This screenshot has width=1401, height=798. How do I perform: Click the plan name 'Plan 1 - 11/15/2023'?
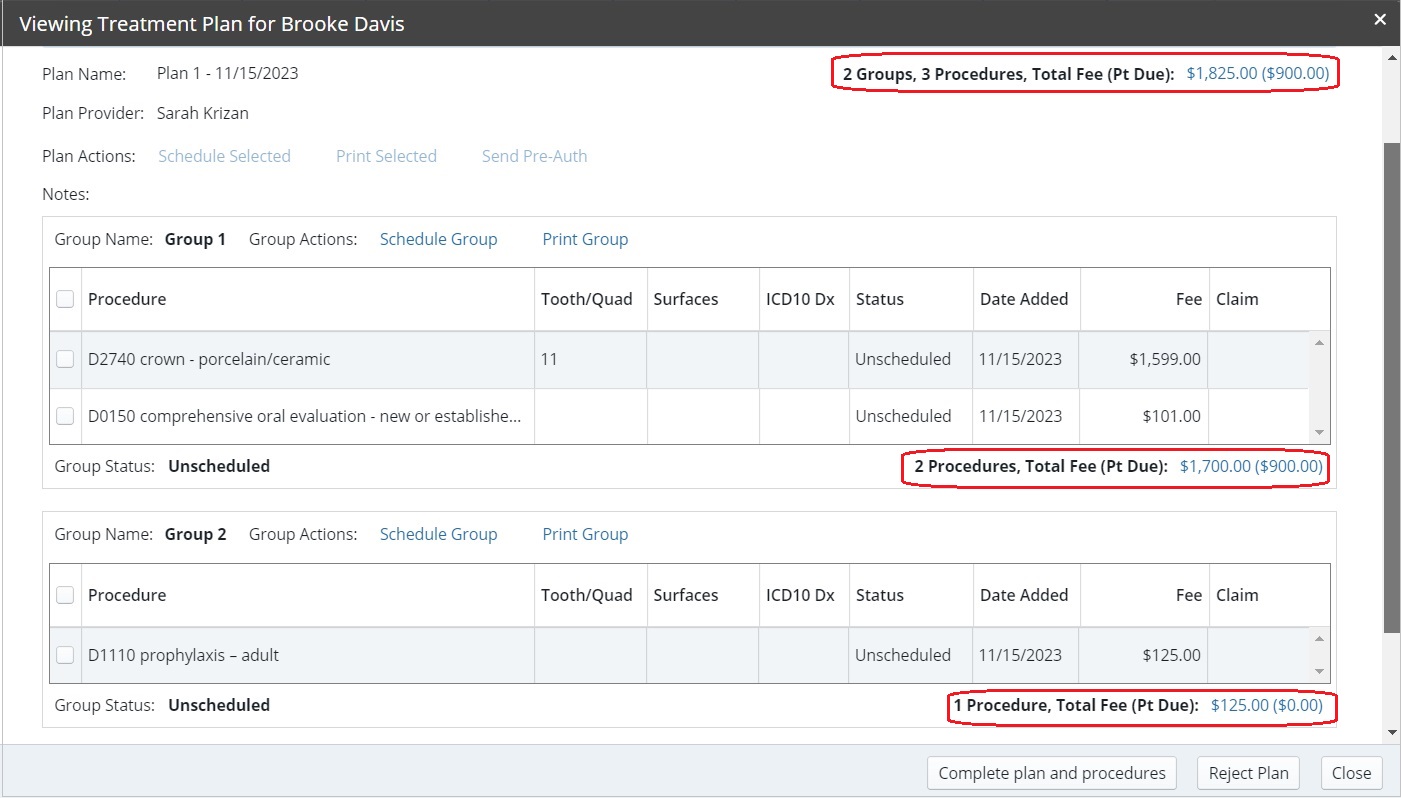[228, 73]
